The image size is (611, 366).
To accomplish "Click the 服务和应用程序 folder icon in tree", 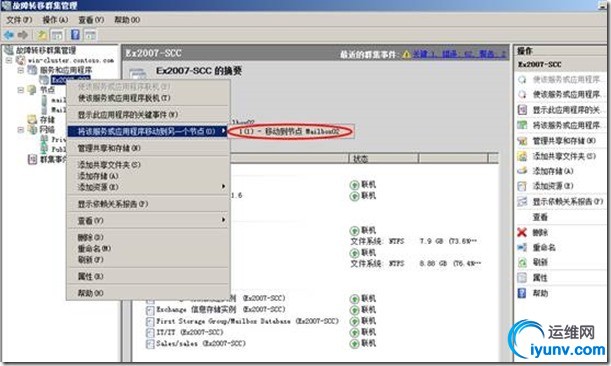I will 32,70.
